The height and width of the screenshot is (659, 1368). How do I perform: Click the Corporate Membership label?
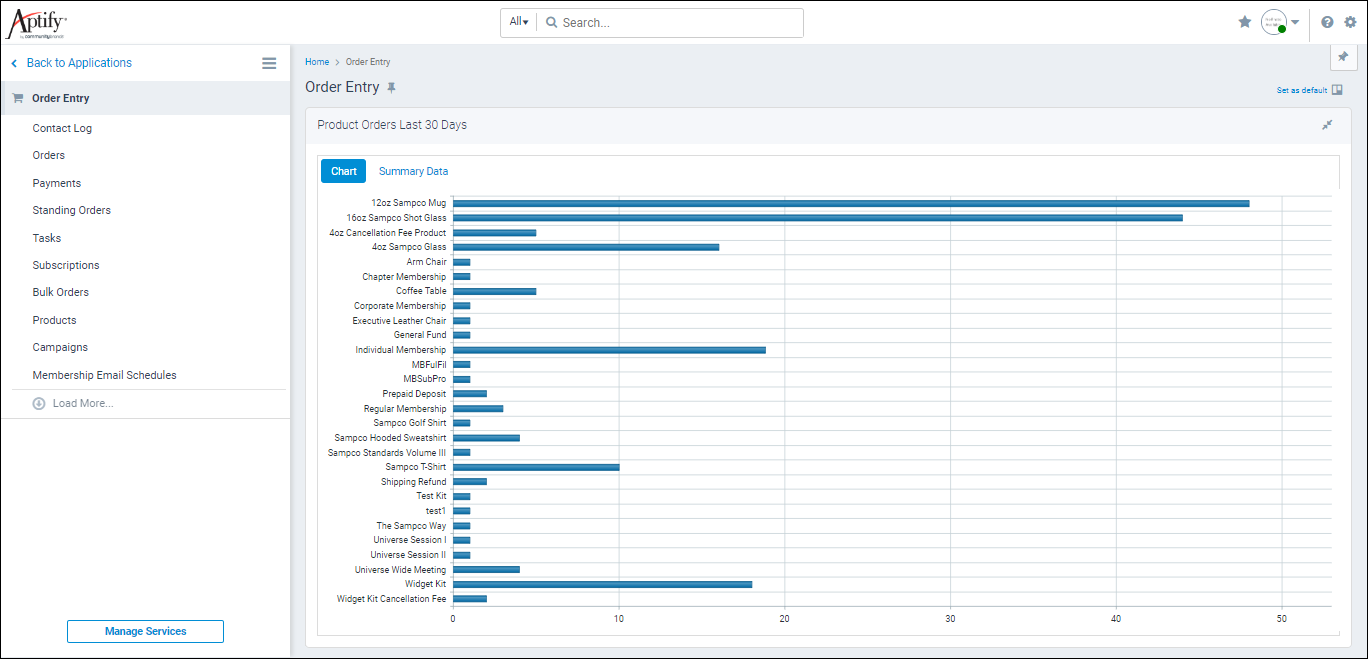point(400,306)
